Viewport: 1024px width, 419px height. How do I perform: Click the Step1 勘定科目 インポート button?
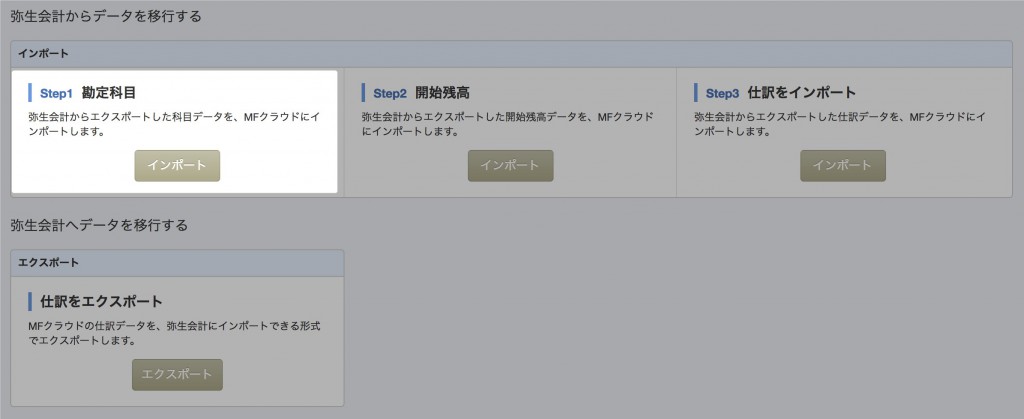177,166
